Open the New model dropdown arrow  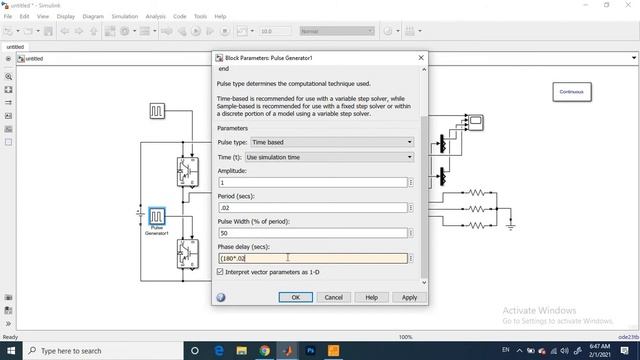[x=18, y=31]
